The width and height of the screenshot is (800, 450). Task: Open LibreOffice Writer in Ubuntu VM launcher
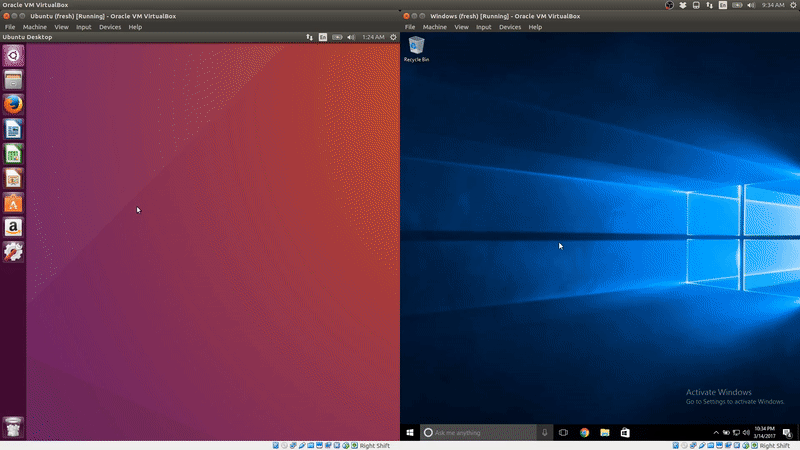(13, 129)
